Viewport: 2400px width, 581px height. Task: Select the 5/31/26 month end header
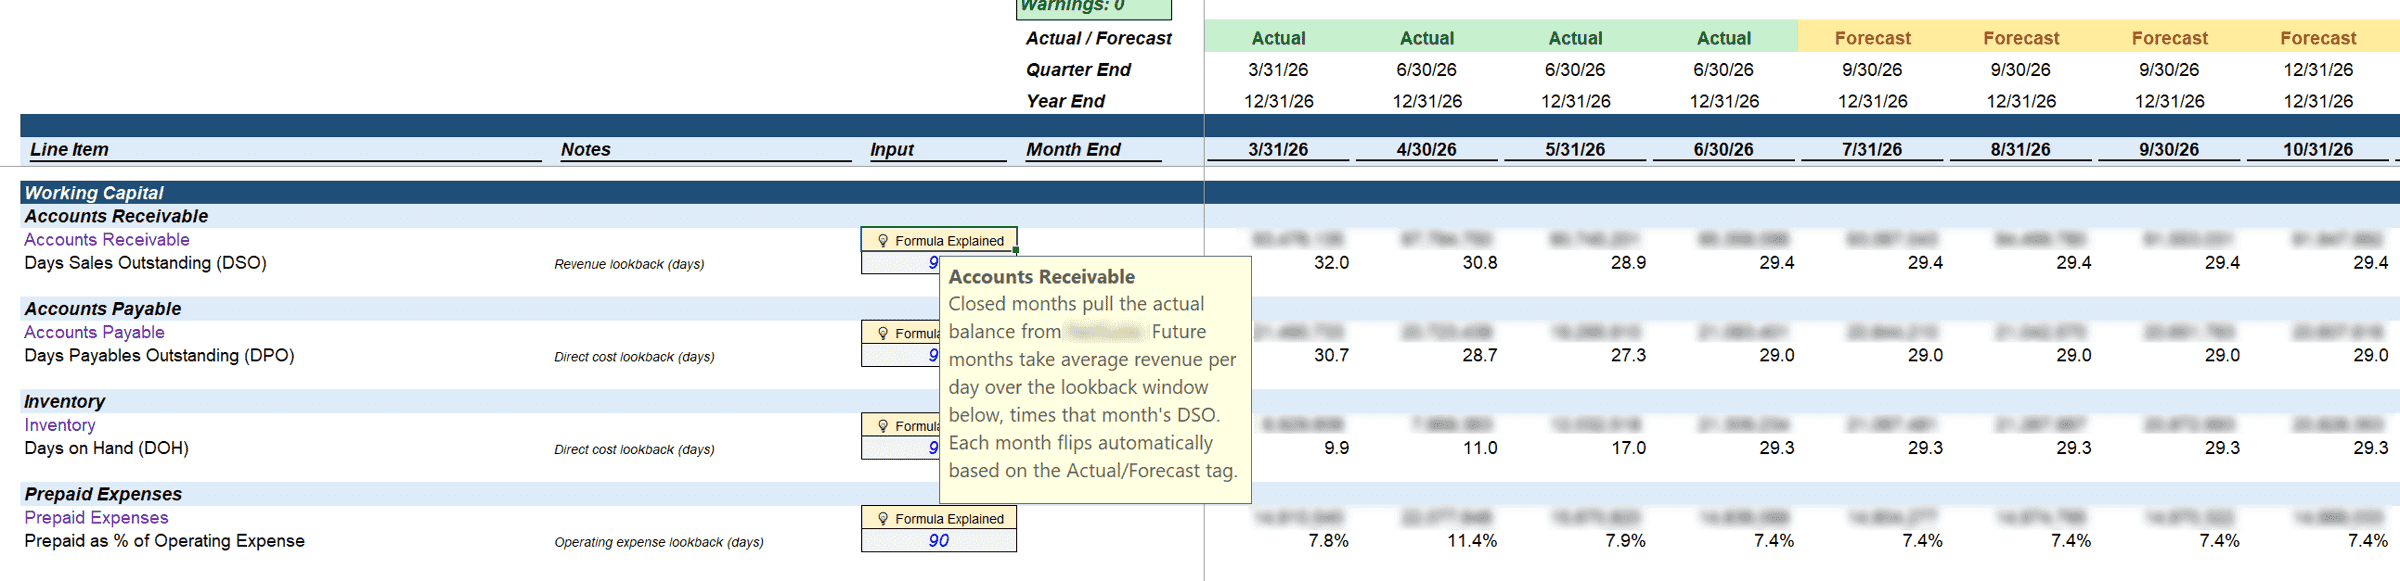[1575, 150]
